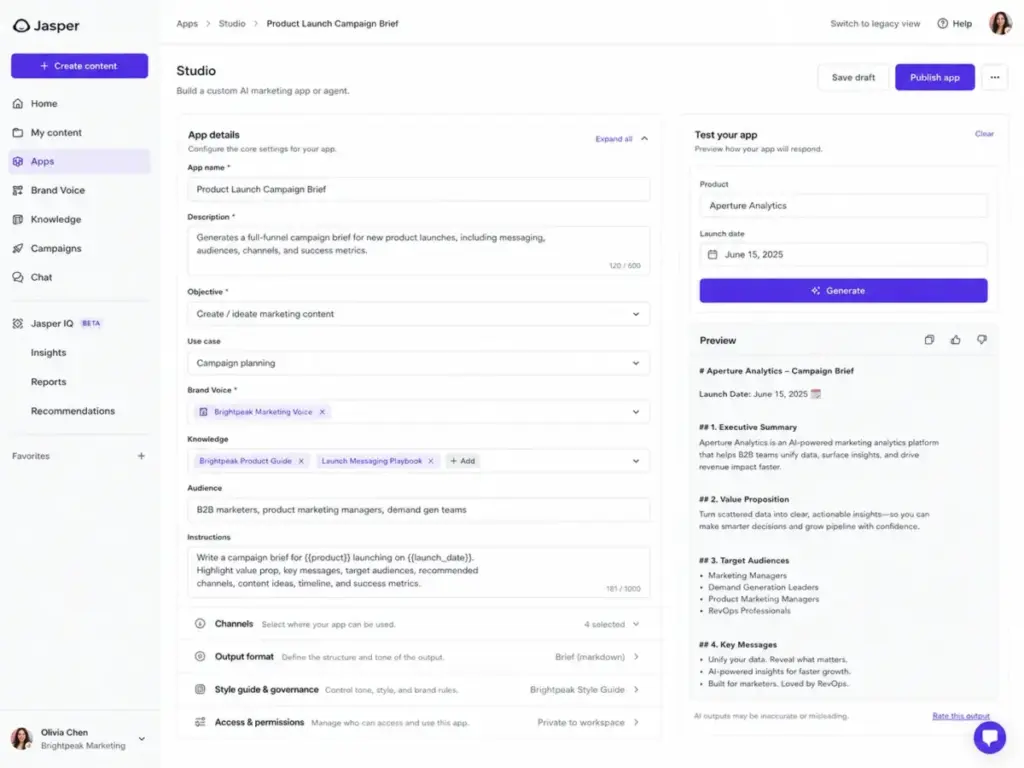Click the Product test input field

[x=843, y=206]
